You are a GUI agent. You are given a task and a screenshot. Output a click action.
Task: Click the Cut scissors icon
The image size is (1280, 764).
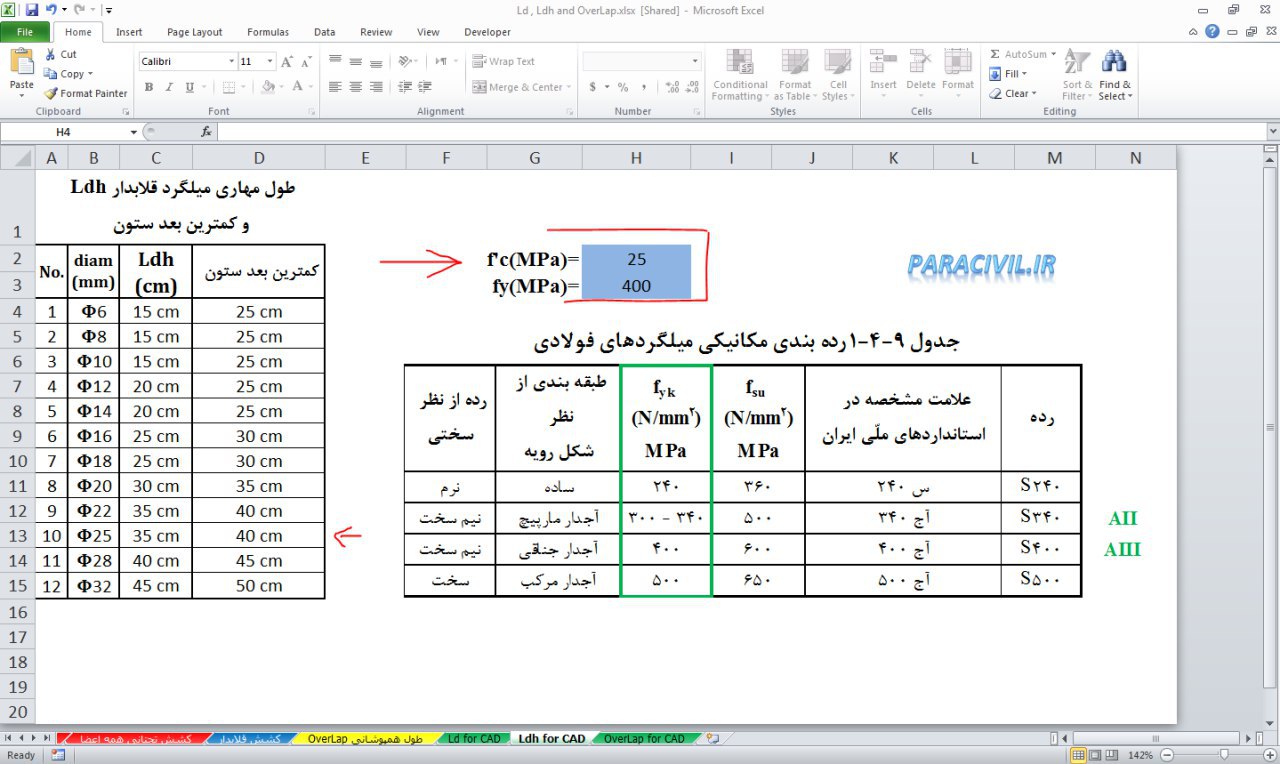pyautogui.click(x=51, y=55)
